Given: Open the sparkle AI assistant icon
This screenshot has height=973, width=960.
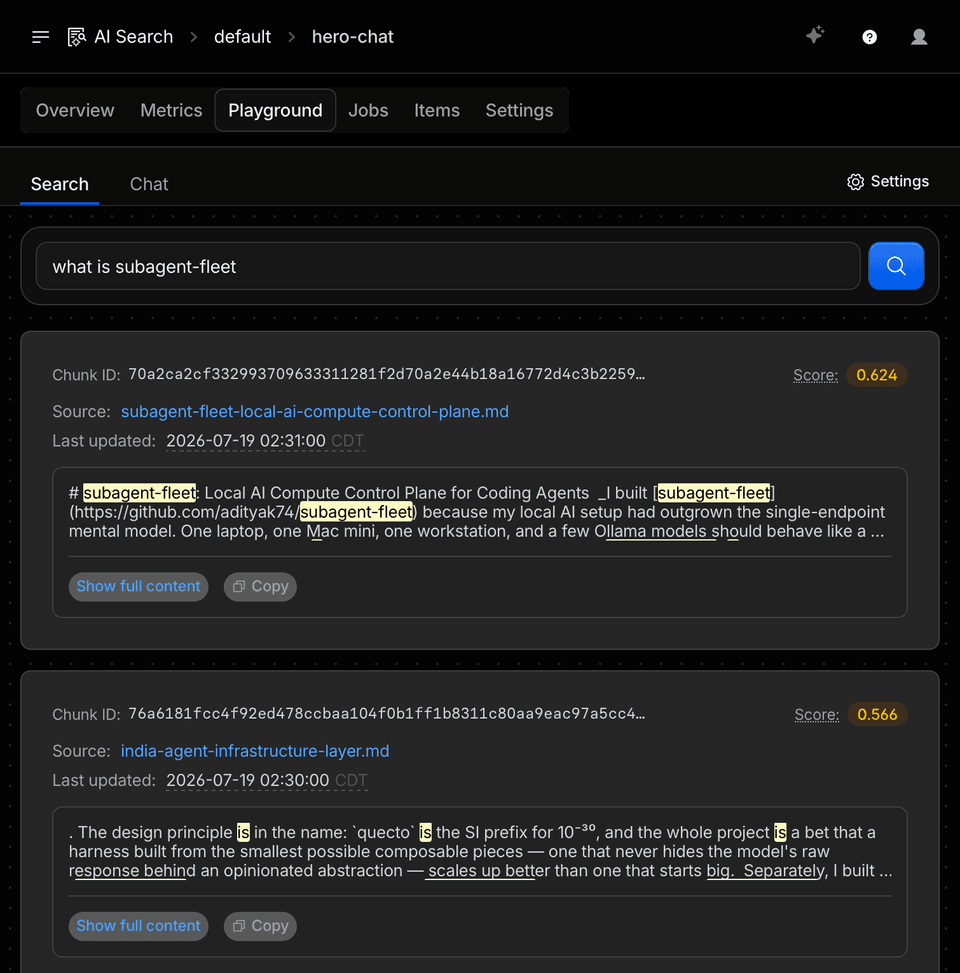Looking at the screenshot, I should click(x=815, y=35).
